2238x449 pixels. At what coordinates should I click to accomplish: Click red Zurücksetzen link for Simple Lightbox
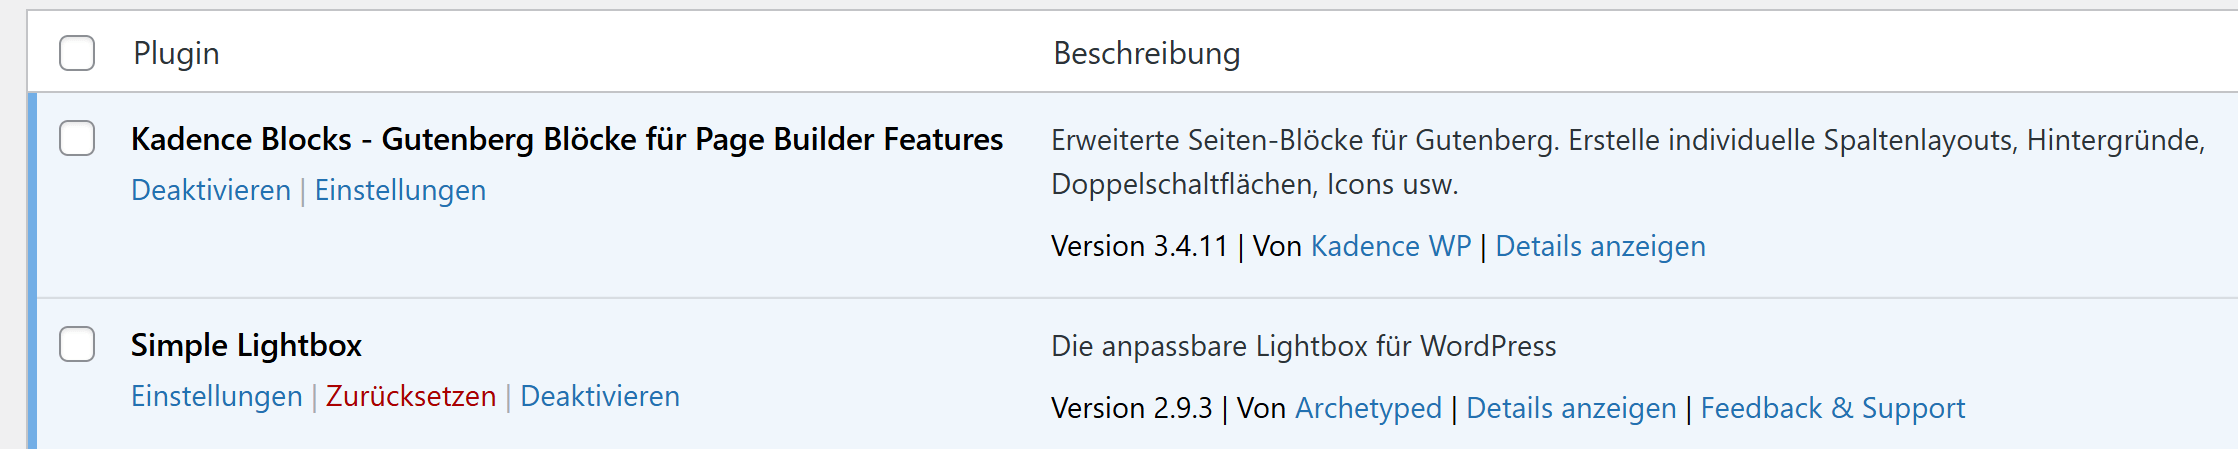point(411,396)
